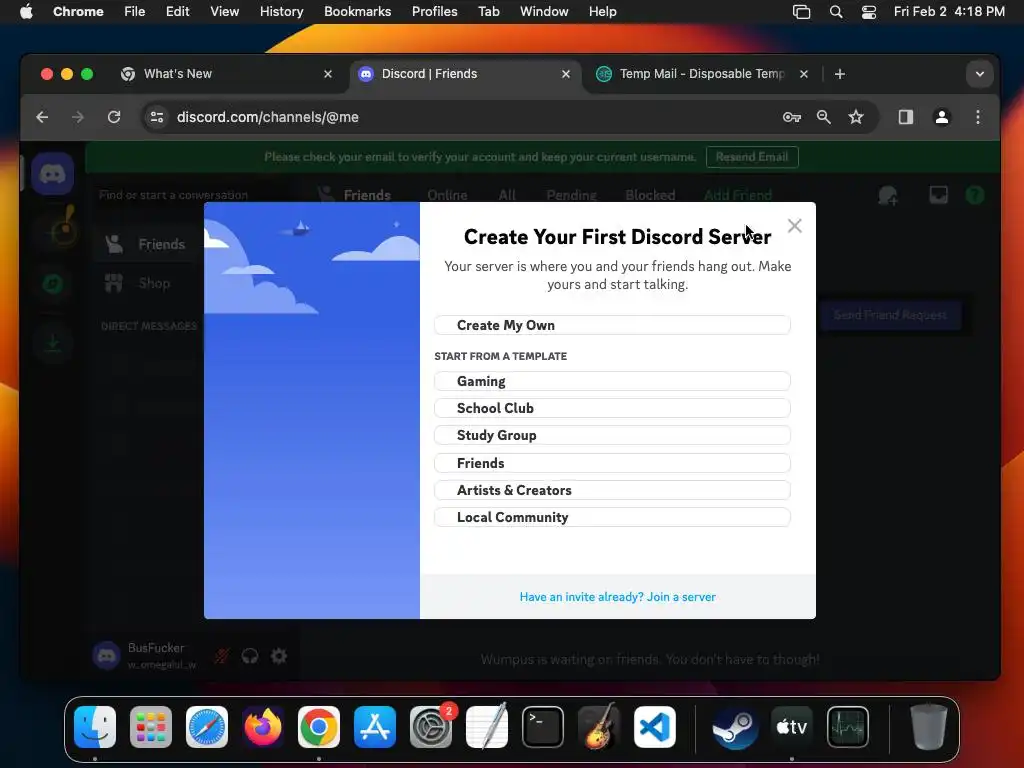Open the Explore Discoverable Servers compass icon

[53, 283]
